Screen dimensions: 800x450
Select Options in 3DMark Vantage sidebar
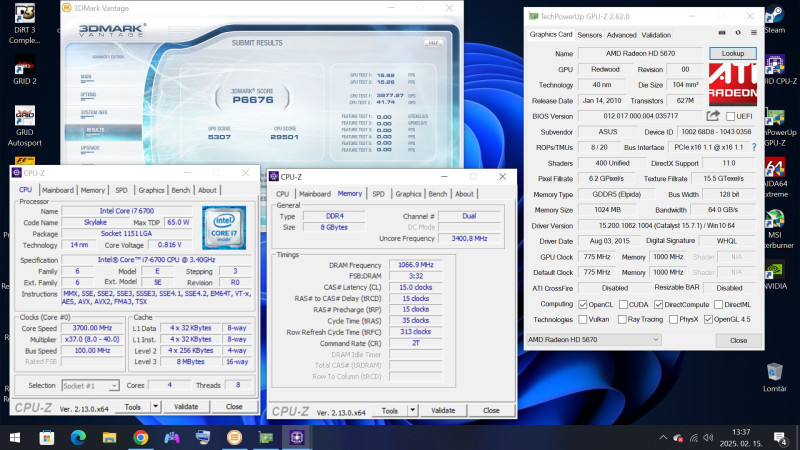[88, 95]
